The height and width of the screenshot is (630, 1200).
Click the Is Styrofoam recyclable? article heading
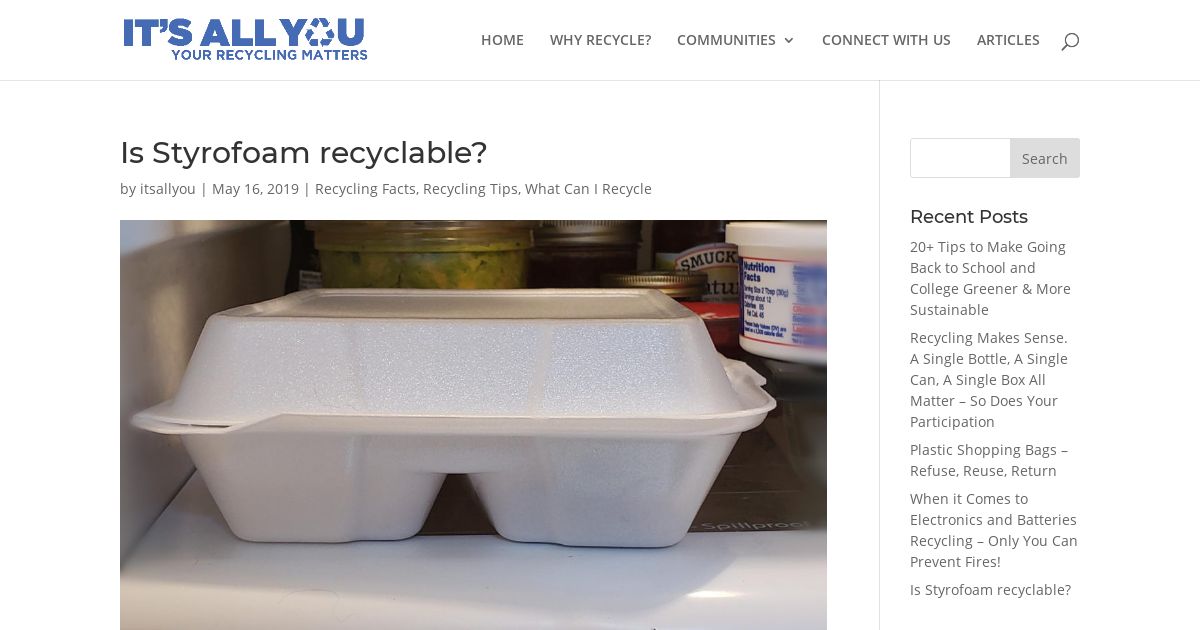(303, 153)
